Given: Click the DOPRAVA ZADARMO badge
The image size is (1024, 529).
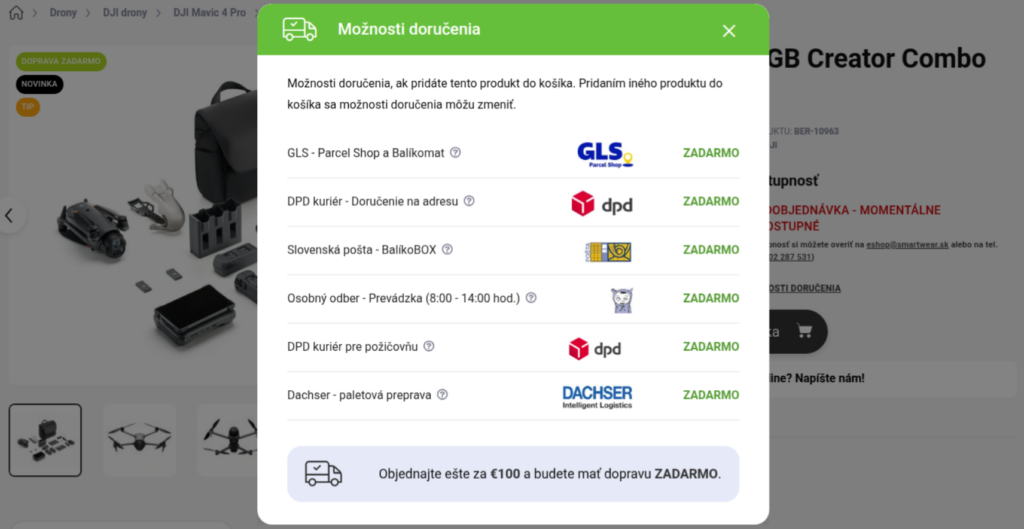Looking at the screenshot, I should pyautogui.click(x=61, y=61).
